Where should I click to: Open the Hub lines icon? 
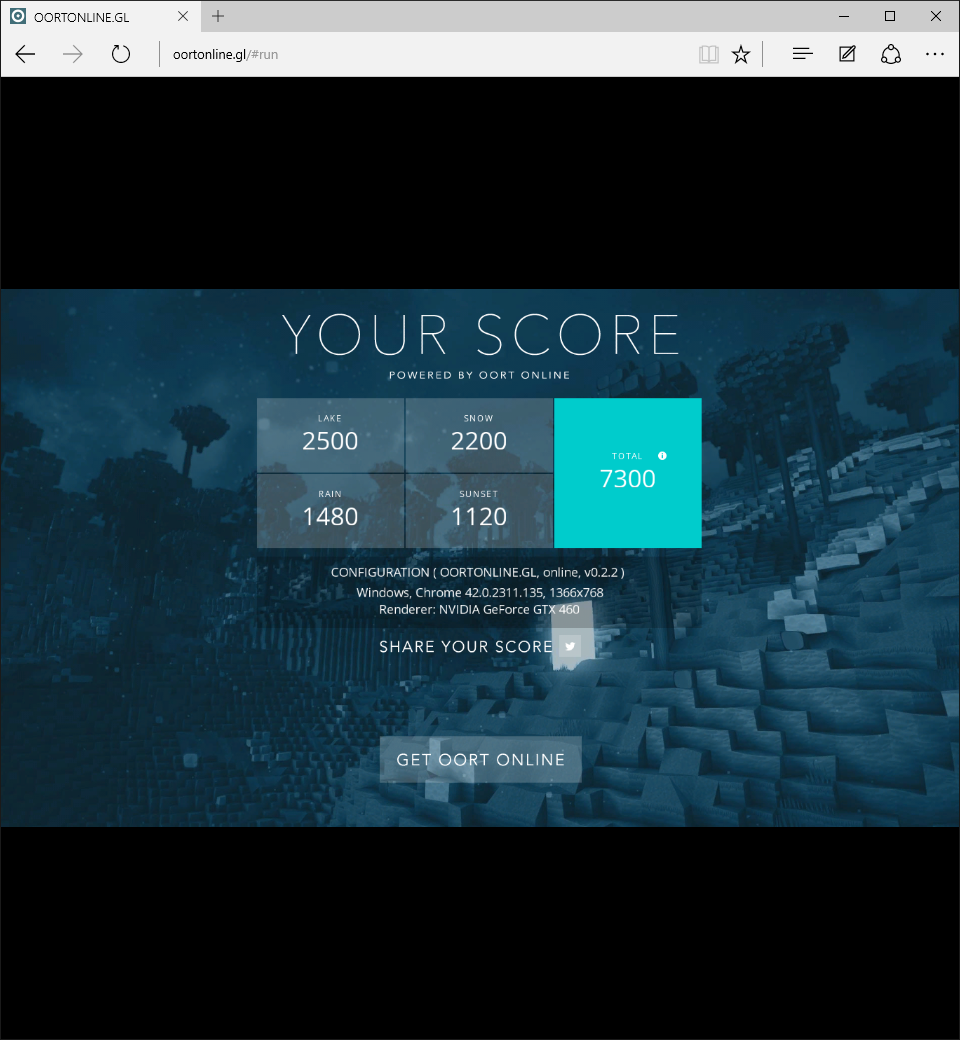tap(803, 54)
